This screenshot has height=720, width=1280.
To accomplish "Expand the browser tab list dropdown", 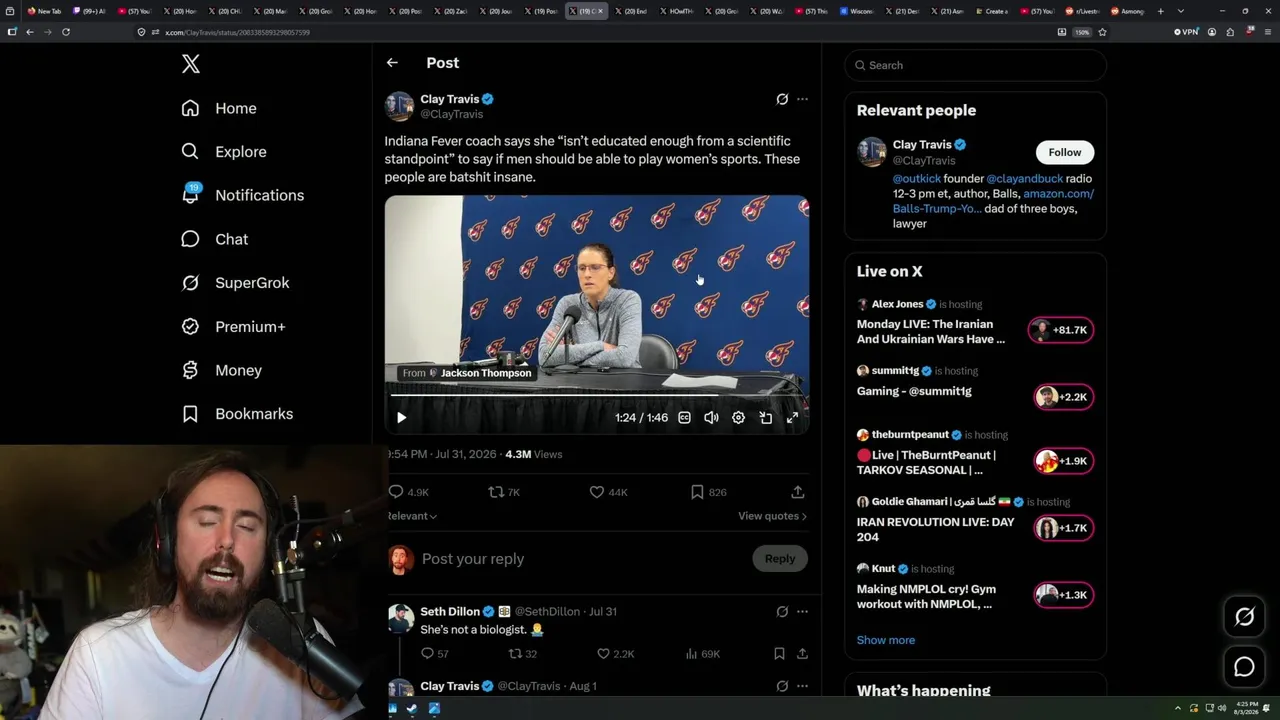I will (1181, 11).
